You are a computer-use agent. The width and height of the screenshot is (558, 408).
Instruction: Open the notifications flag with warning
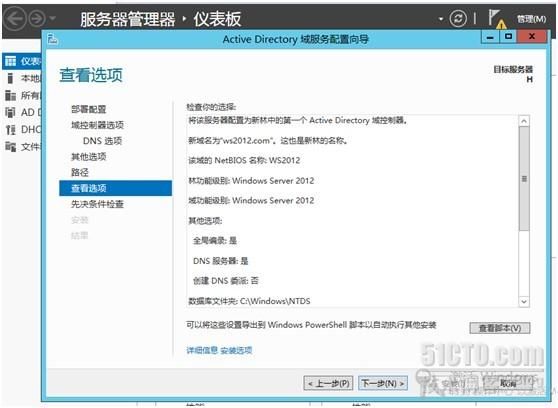coord(496,19)
